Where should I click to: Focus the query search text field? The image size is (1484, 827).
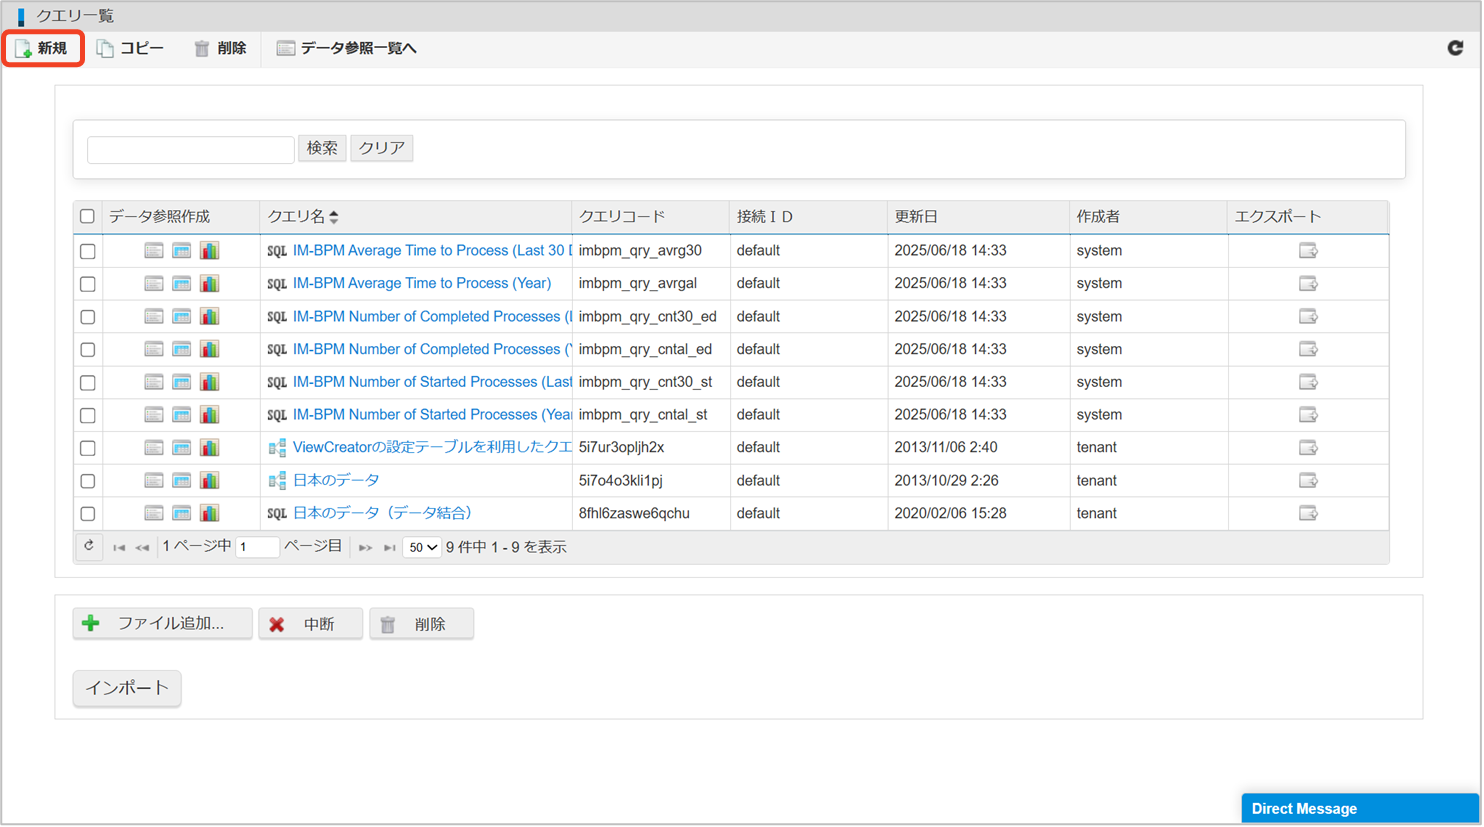click(x=191, y=150)
